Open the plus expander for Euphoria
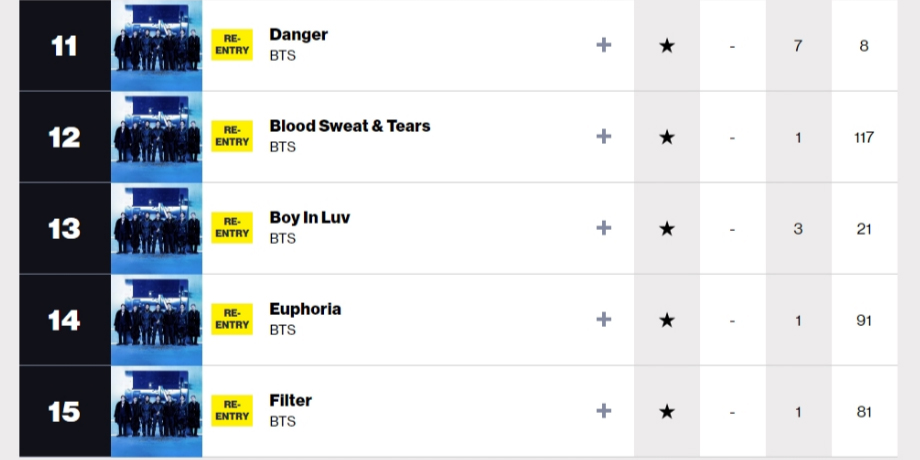 click(603, 320)
